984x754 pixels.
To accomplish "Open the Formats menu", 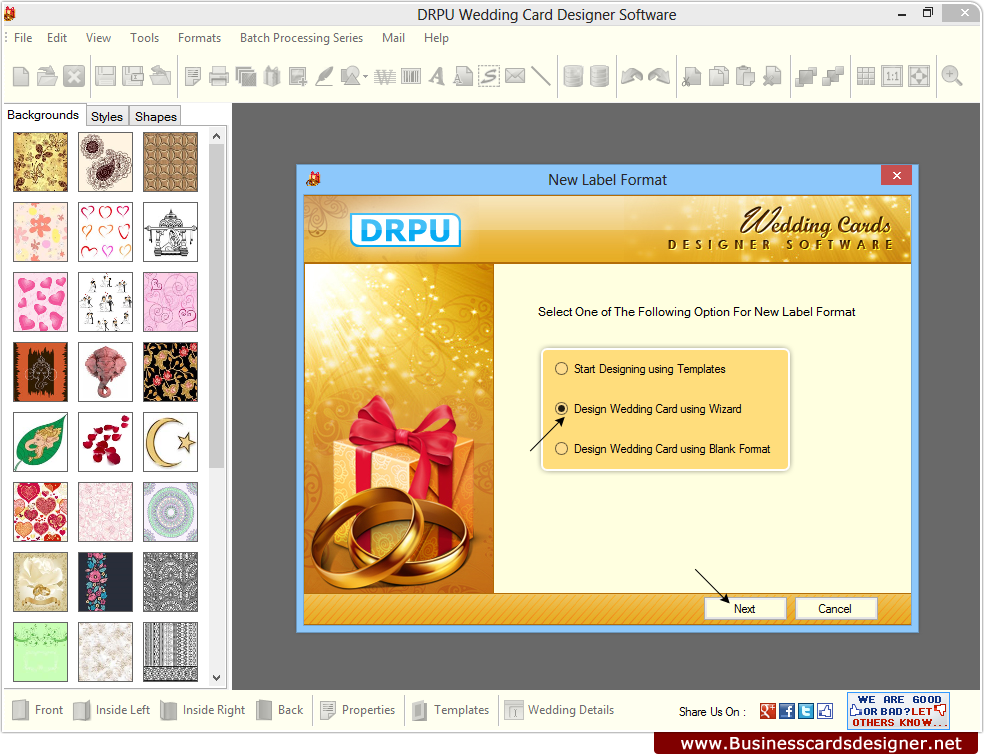I will (199, 38).
